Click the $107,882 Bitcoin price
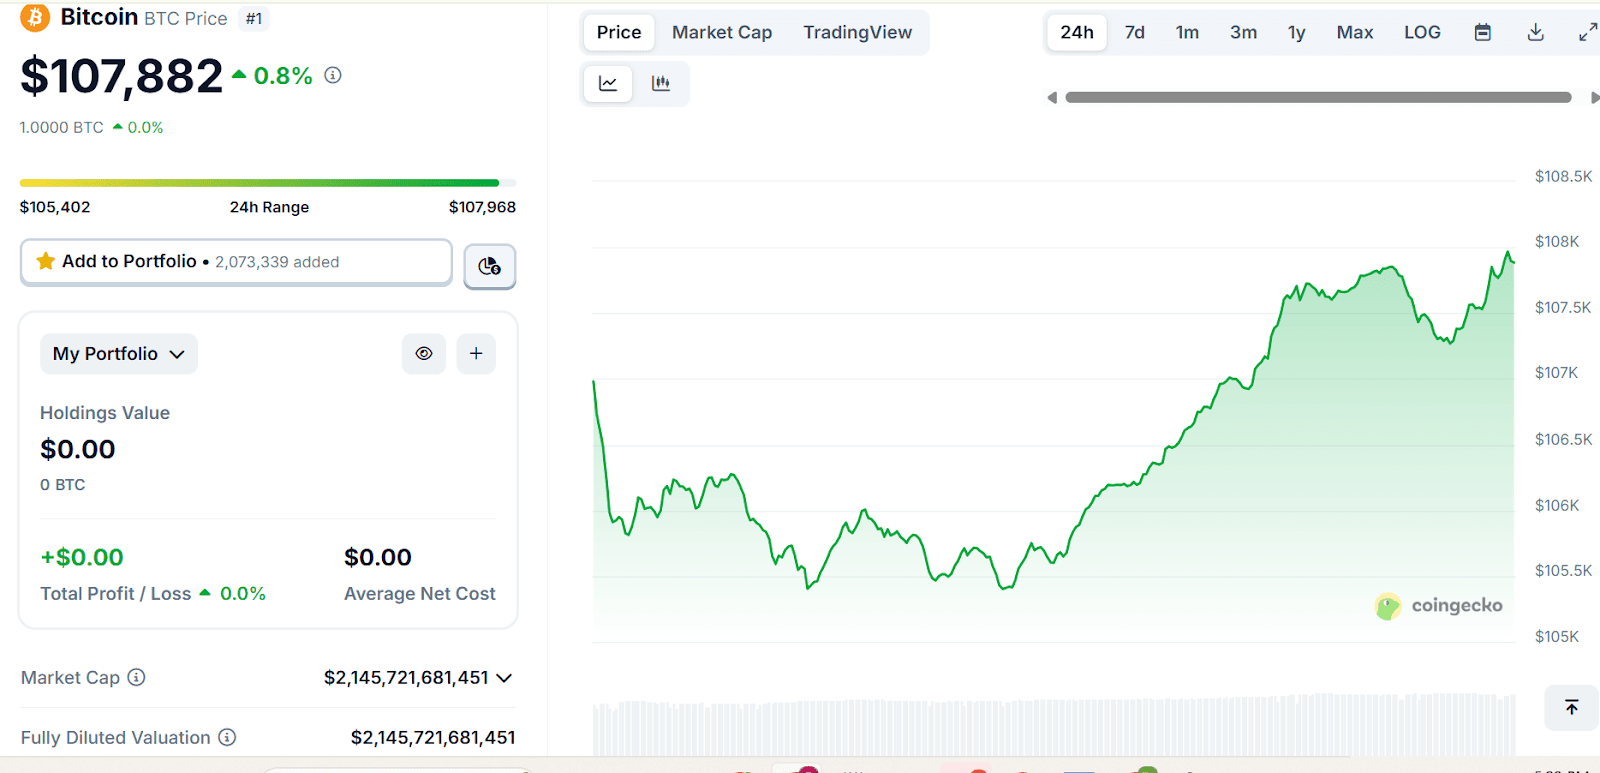The height and width of the screenshot is (773, 1600). coord(121,76)
